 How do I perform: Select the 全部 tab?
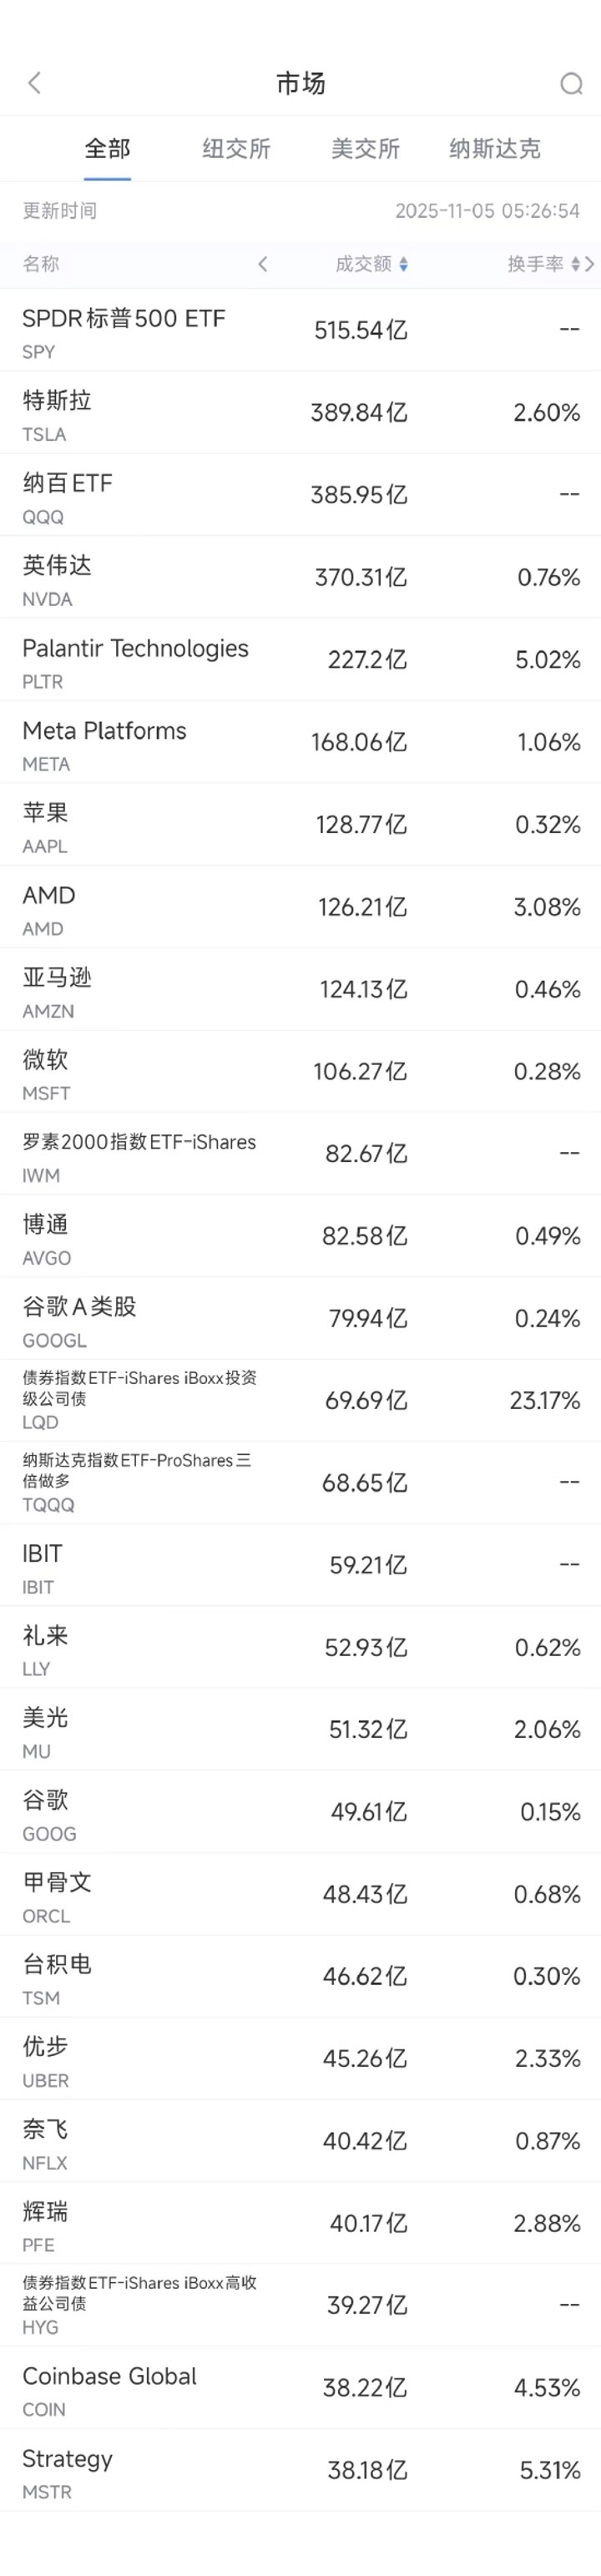click(x=110, y=148)
